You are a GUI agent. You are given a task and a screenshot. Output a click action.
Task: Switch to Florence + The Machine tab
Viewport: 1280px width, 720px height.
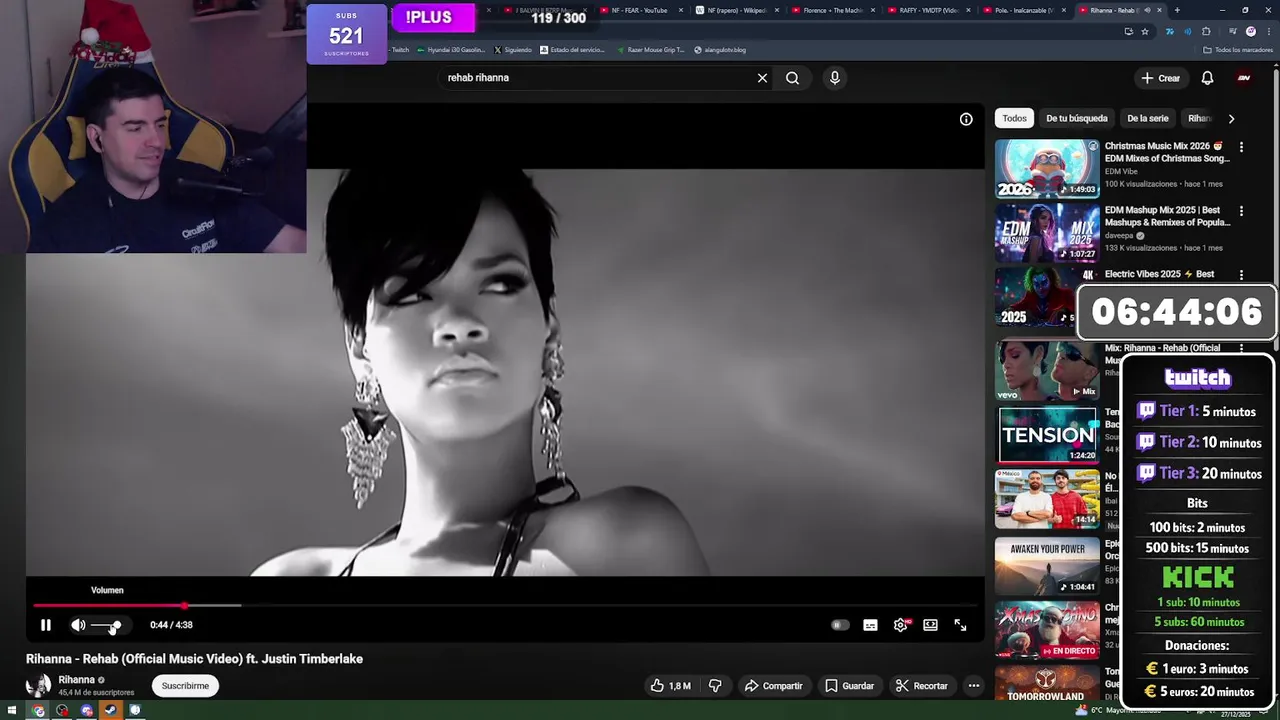[x=831, y=10]
